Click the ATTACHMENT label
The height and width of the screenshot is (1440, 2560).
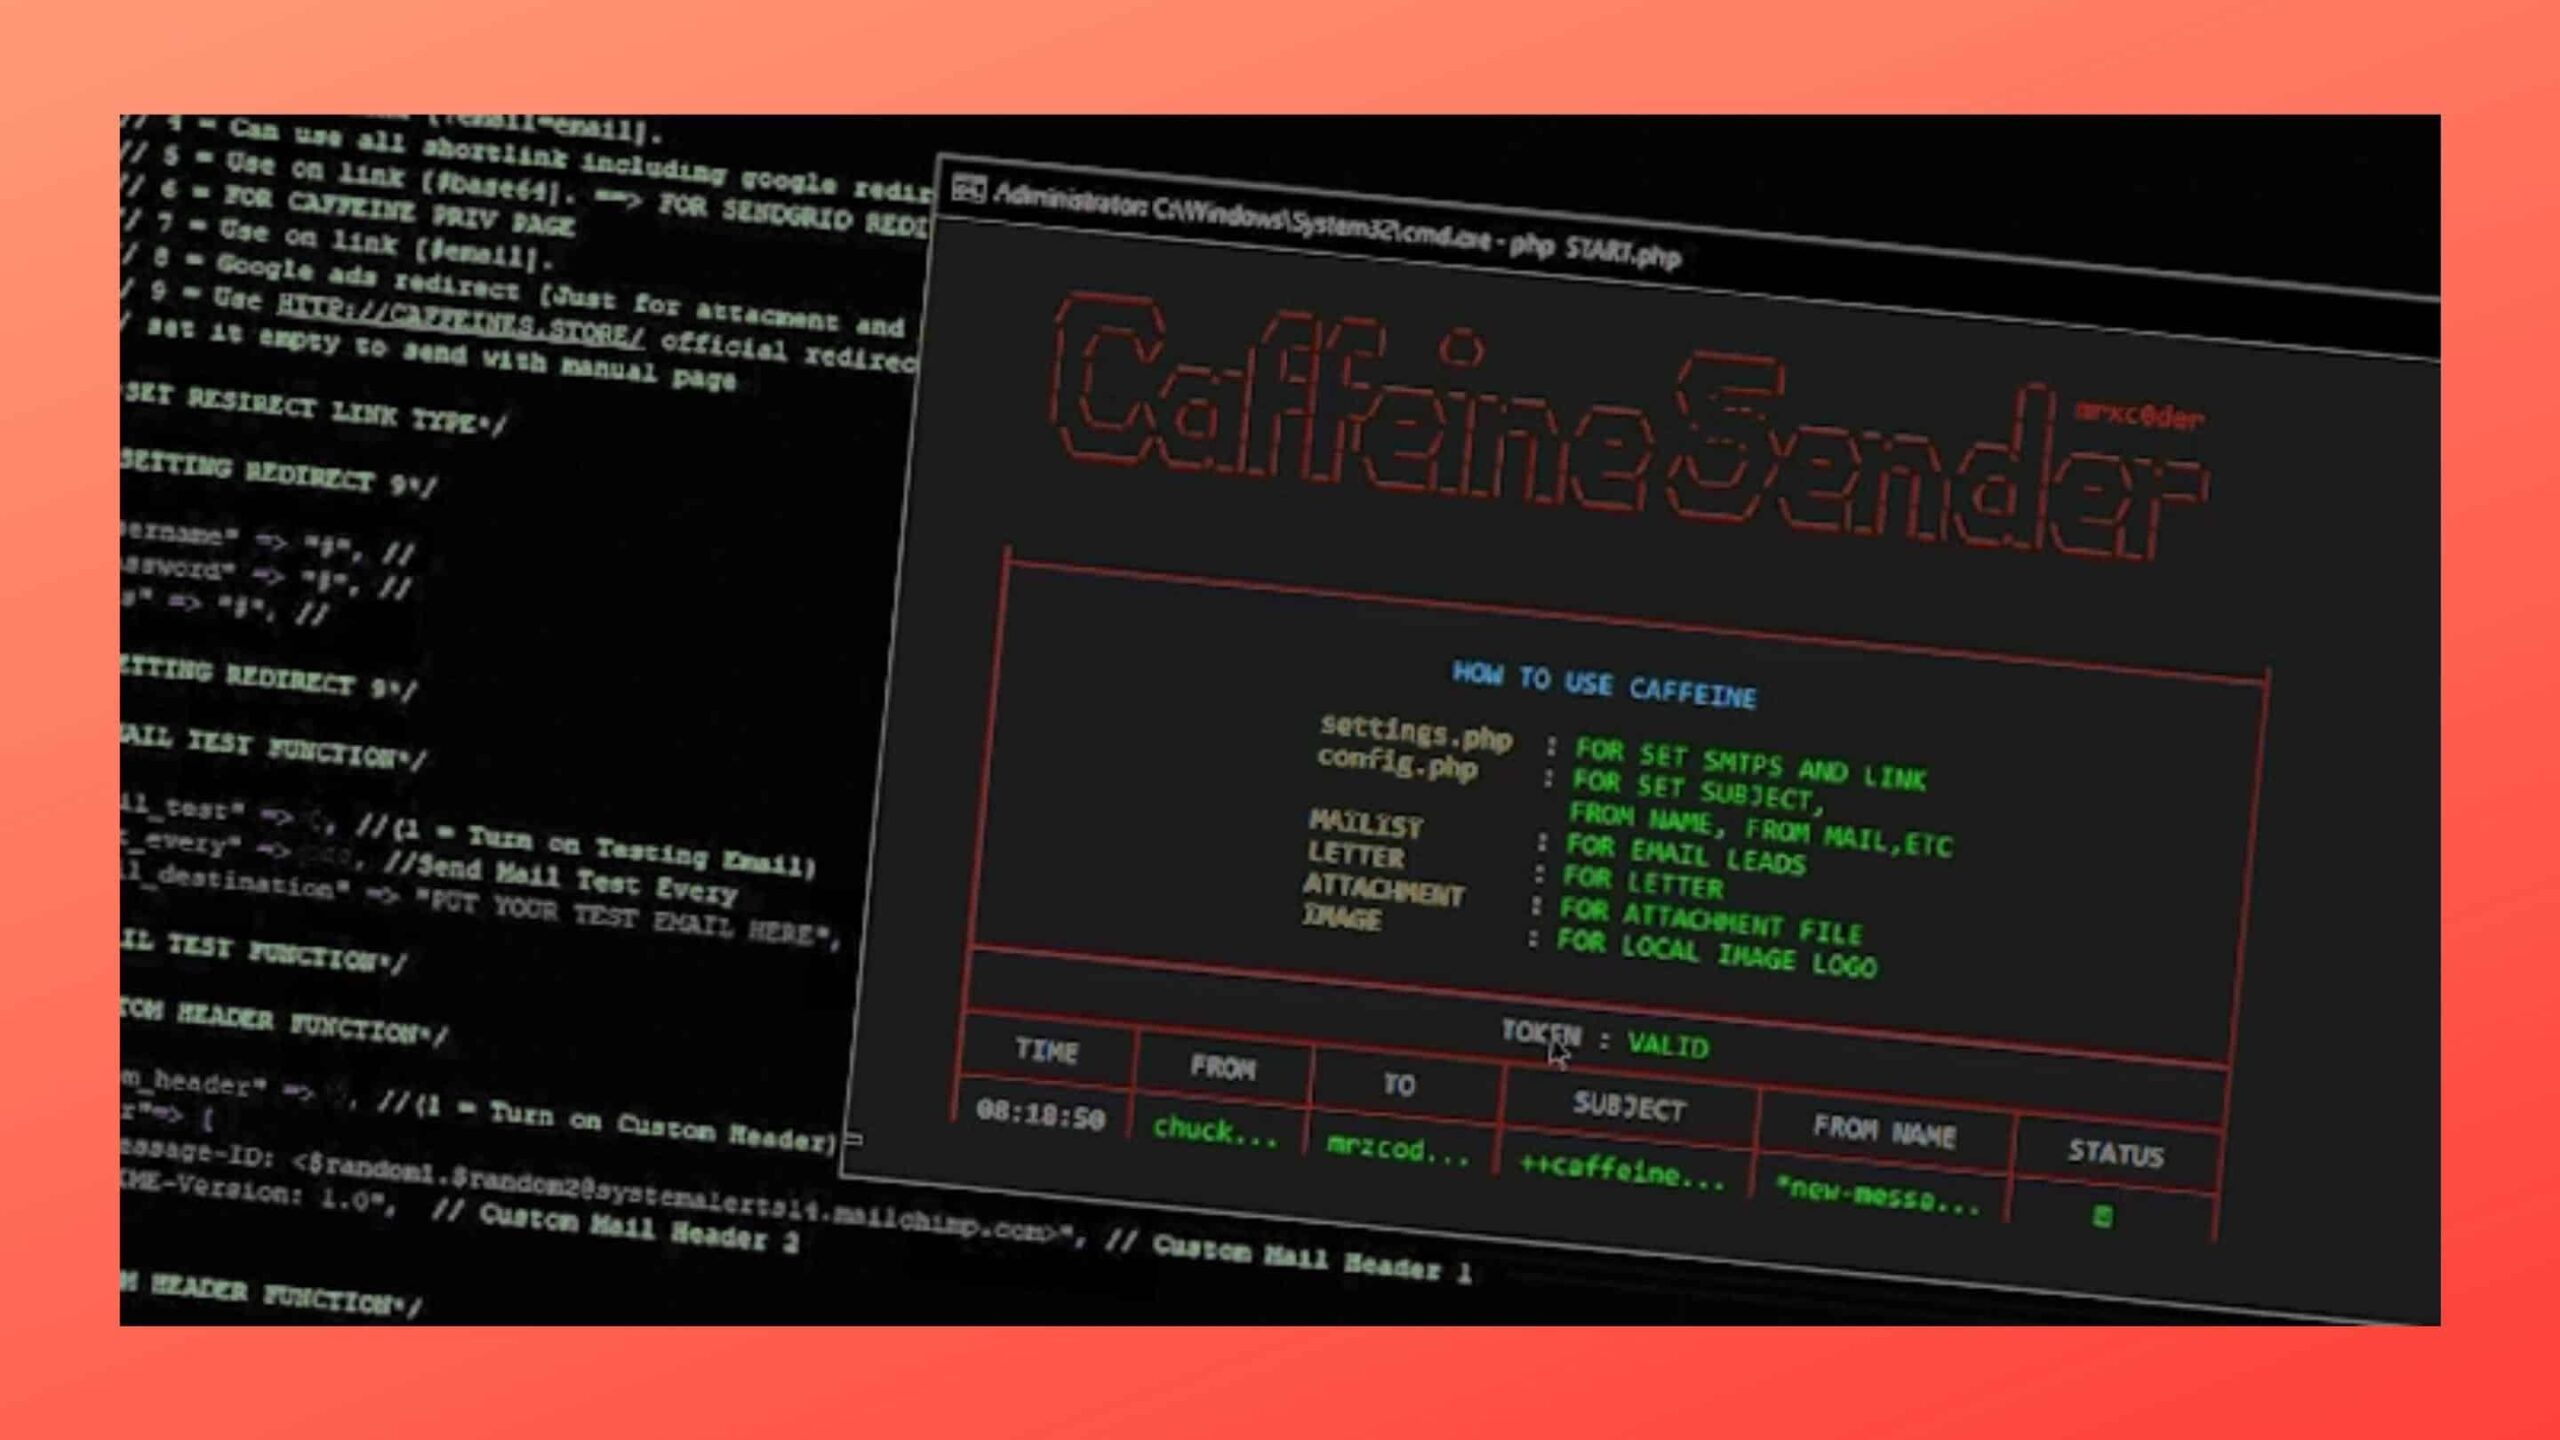click(1383, 889)
